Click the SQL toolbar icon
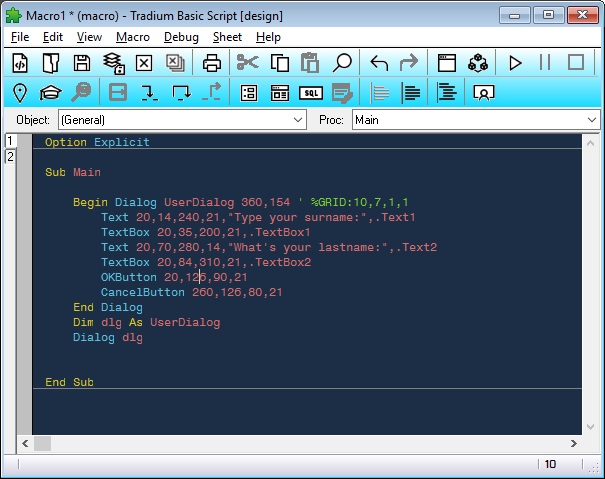 coord(312,93)
